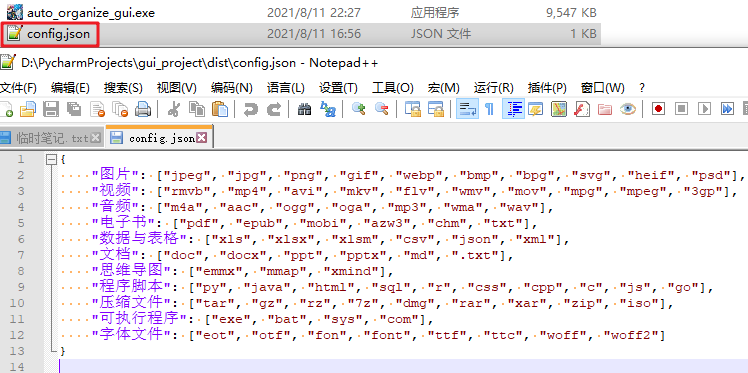
Task: Select config.json in the file list
Action: (x=58, y=34)
